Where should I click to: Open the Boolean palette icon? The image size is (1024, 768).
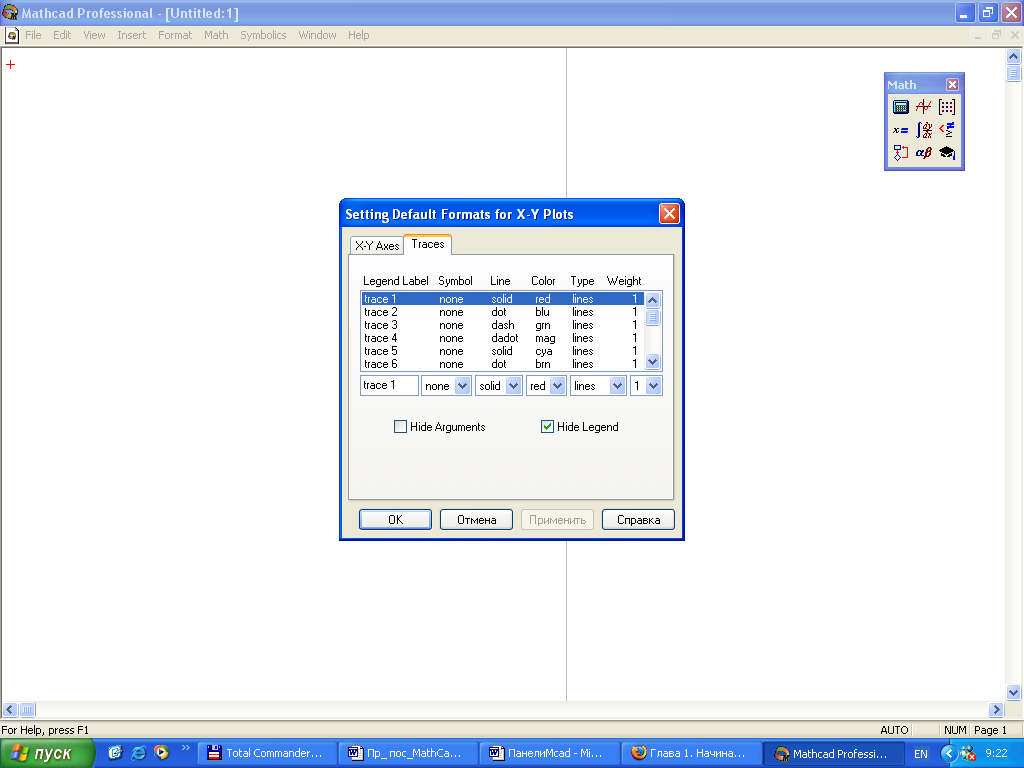(x=947, y=130)
